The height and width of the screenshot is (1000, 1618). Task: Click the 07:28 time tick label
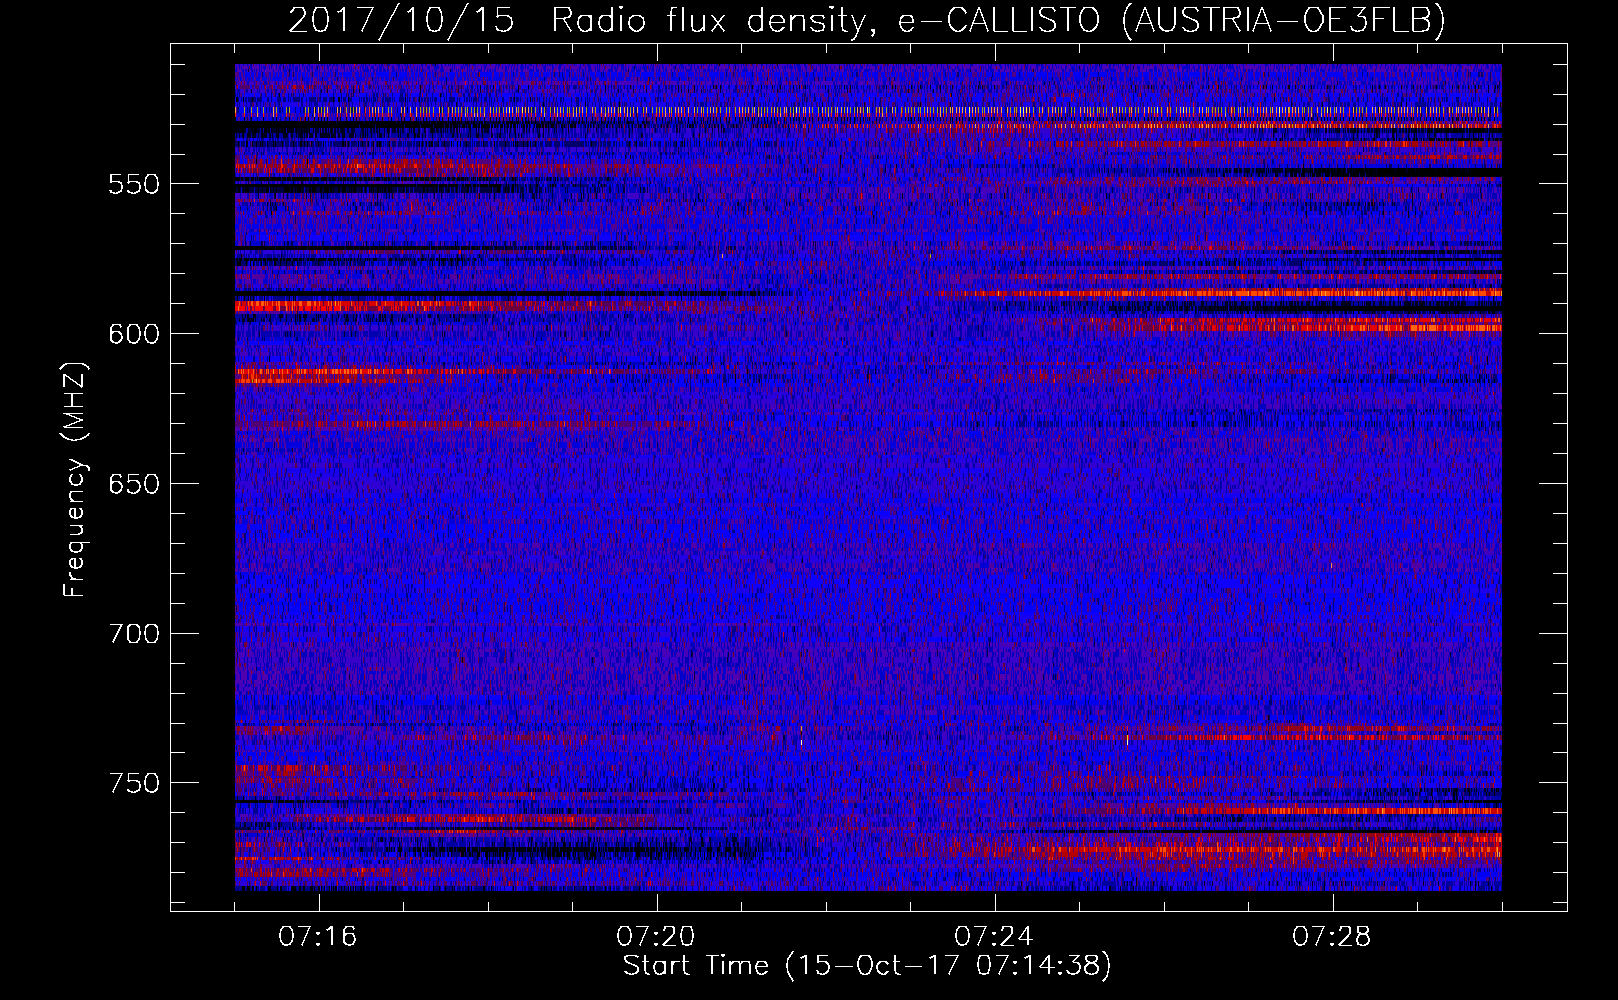[x=1331, y=937]
